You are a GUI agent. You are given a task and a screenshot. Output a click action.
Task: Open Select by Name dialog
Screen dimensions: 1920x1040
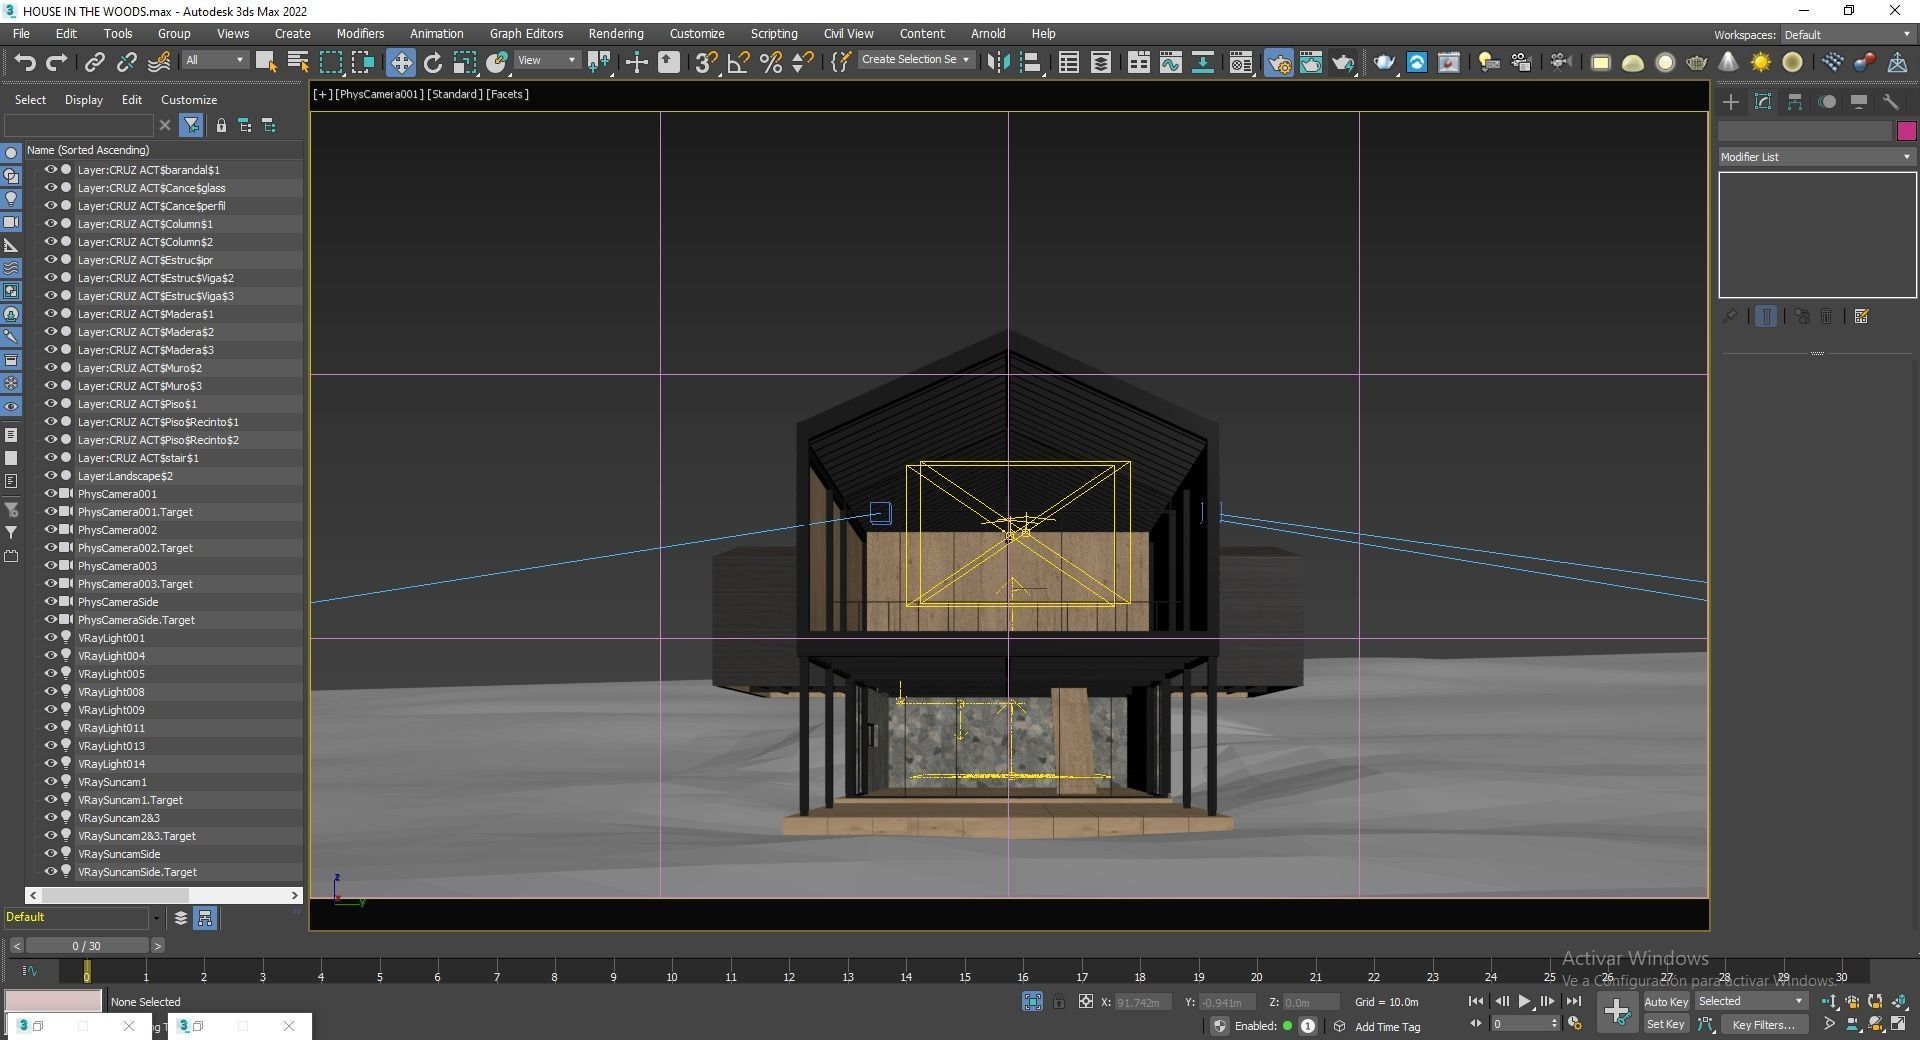[297, 62]
